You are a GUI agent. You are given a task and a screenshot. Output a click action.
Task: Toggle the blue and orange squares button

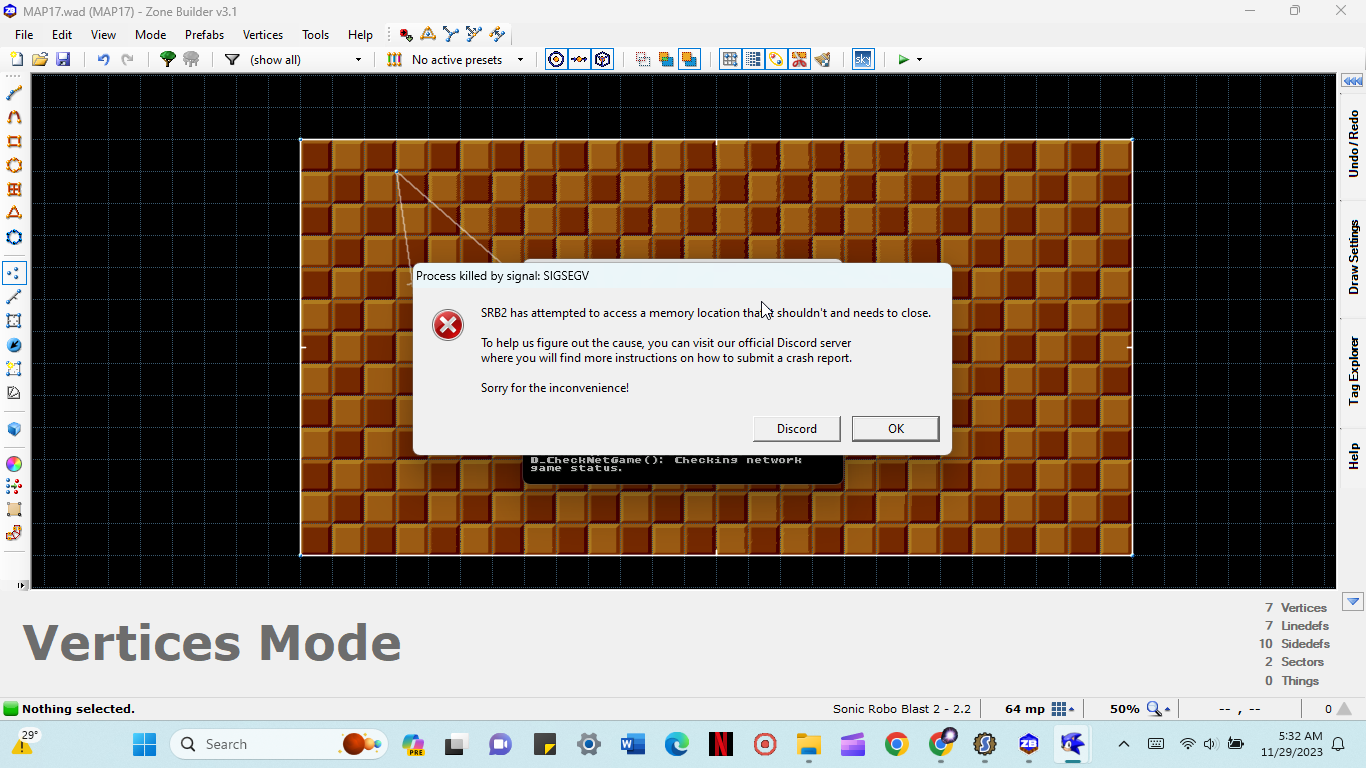689,60
